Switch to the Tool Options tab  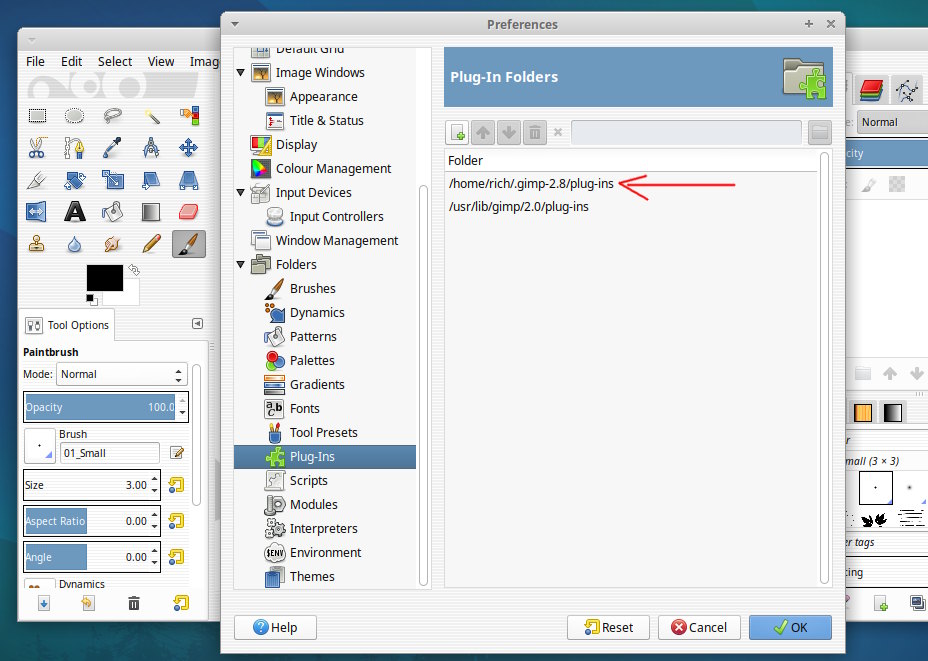(67, 325)
